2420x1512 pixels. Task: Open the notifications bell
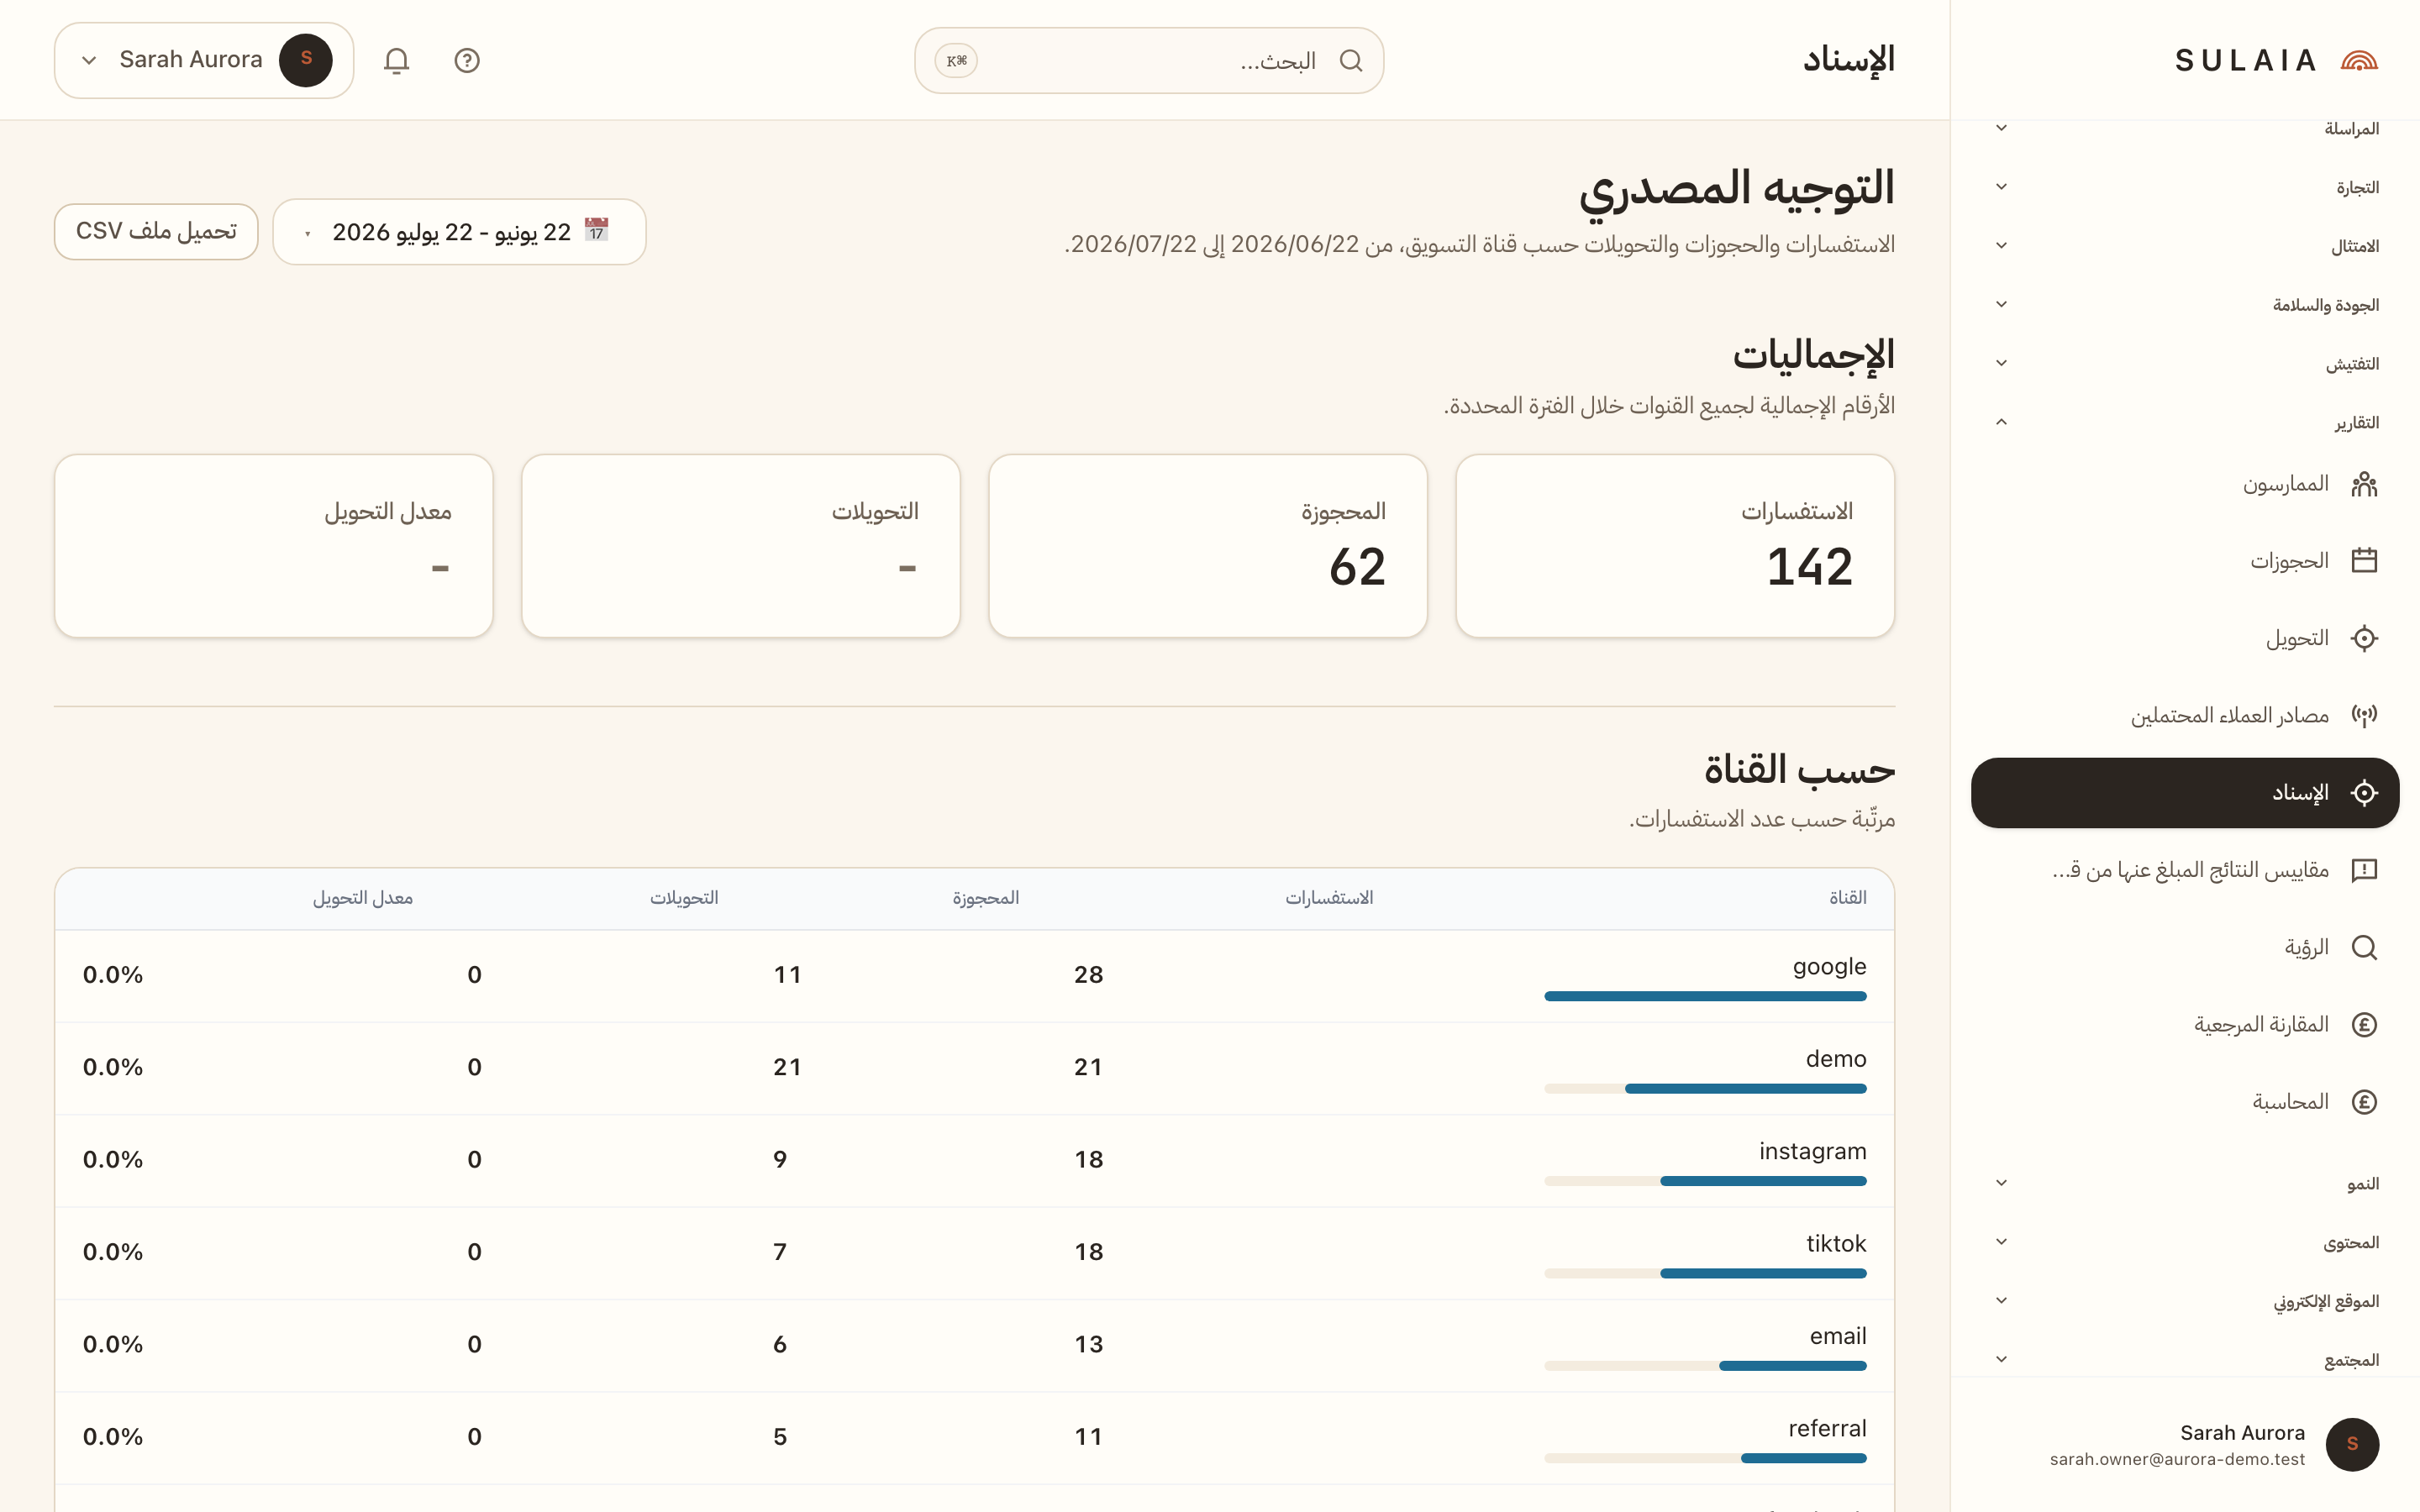point(396,61)
